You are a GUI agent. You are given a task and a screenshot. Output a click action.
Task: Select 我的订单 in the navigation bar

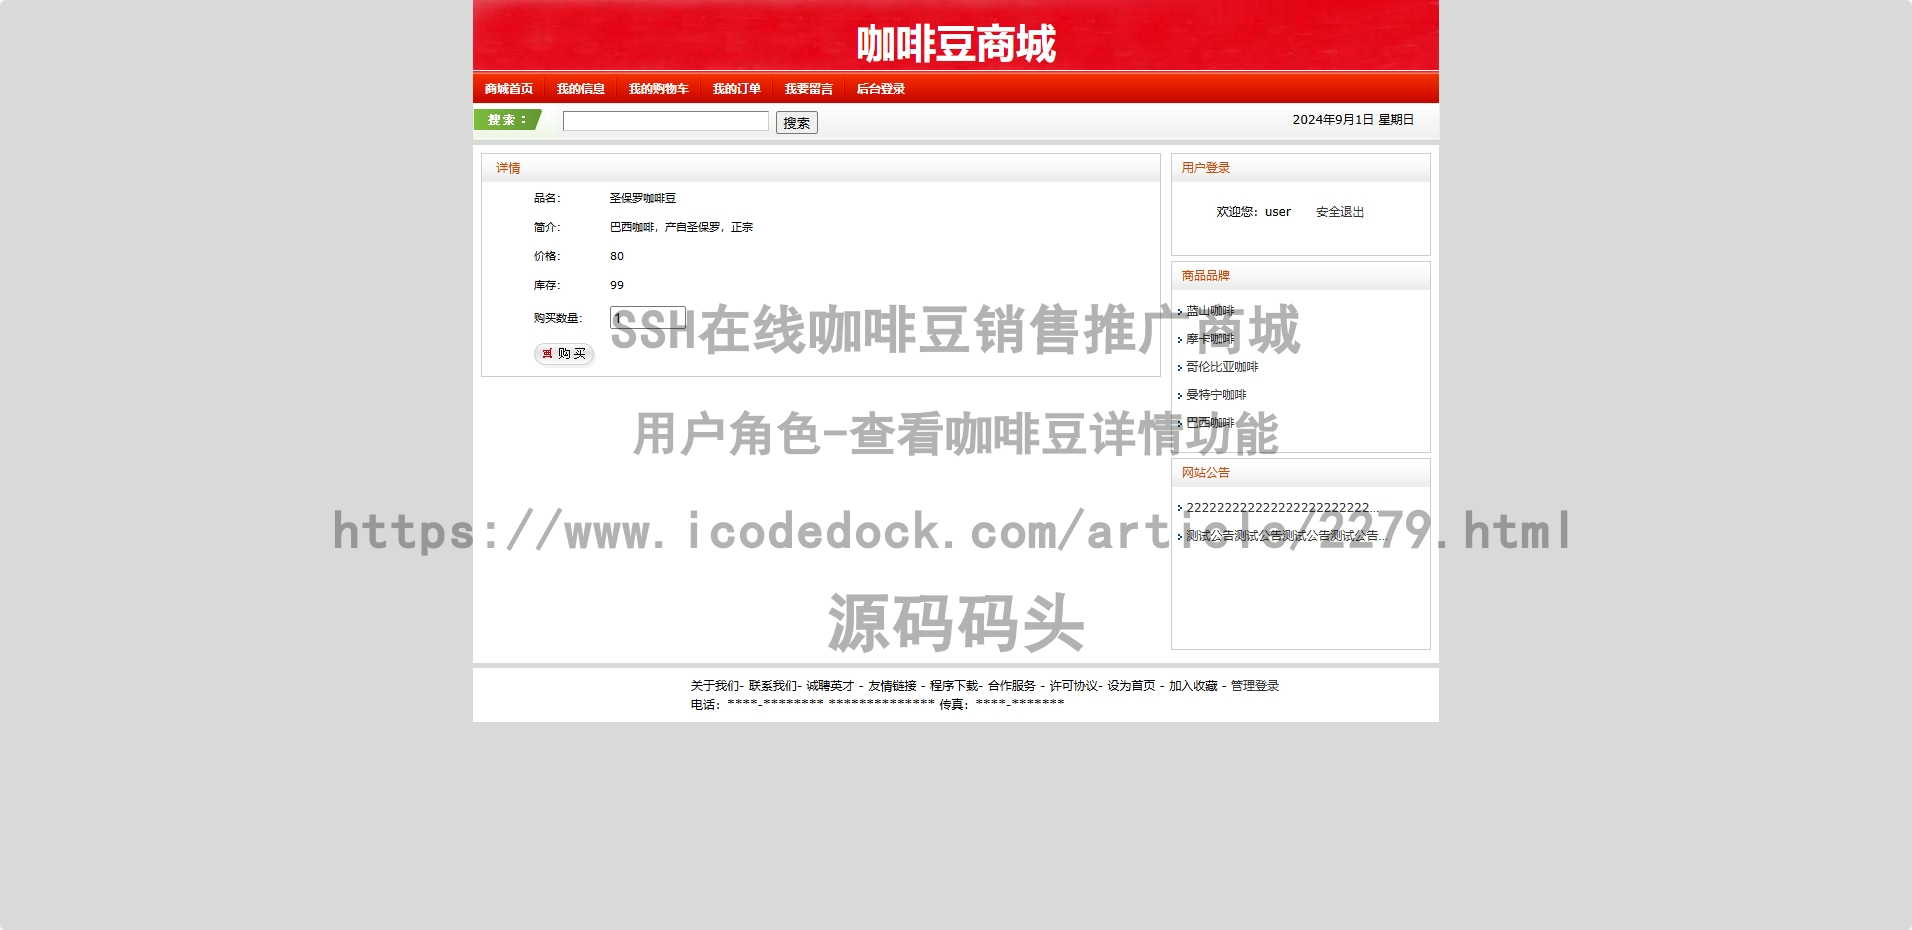[737, 89]
